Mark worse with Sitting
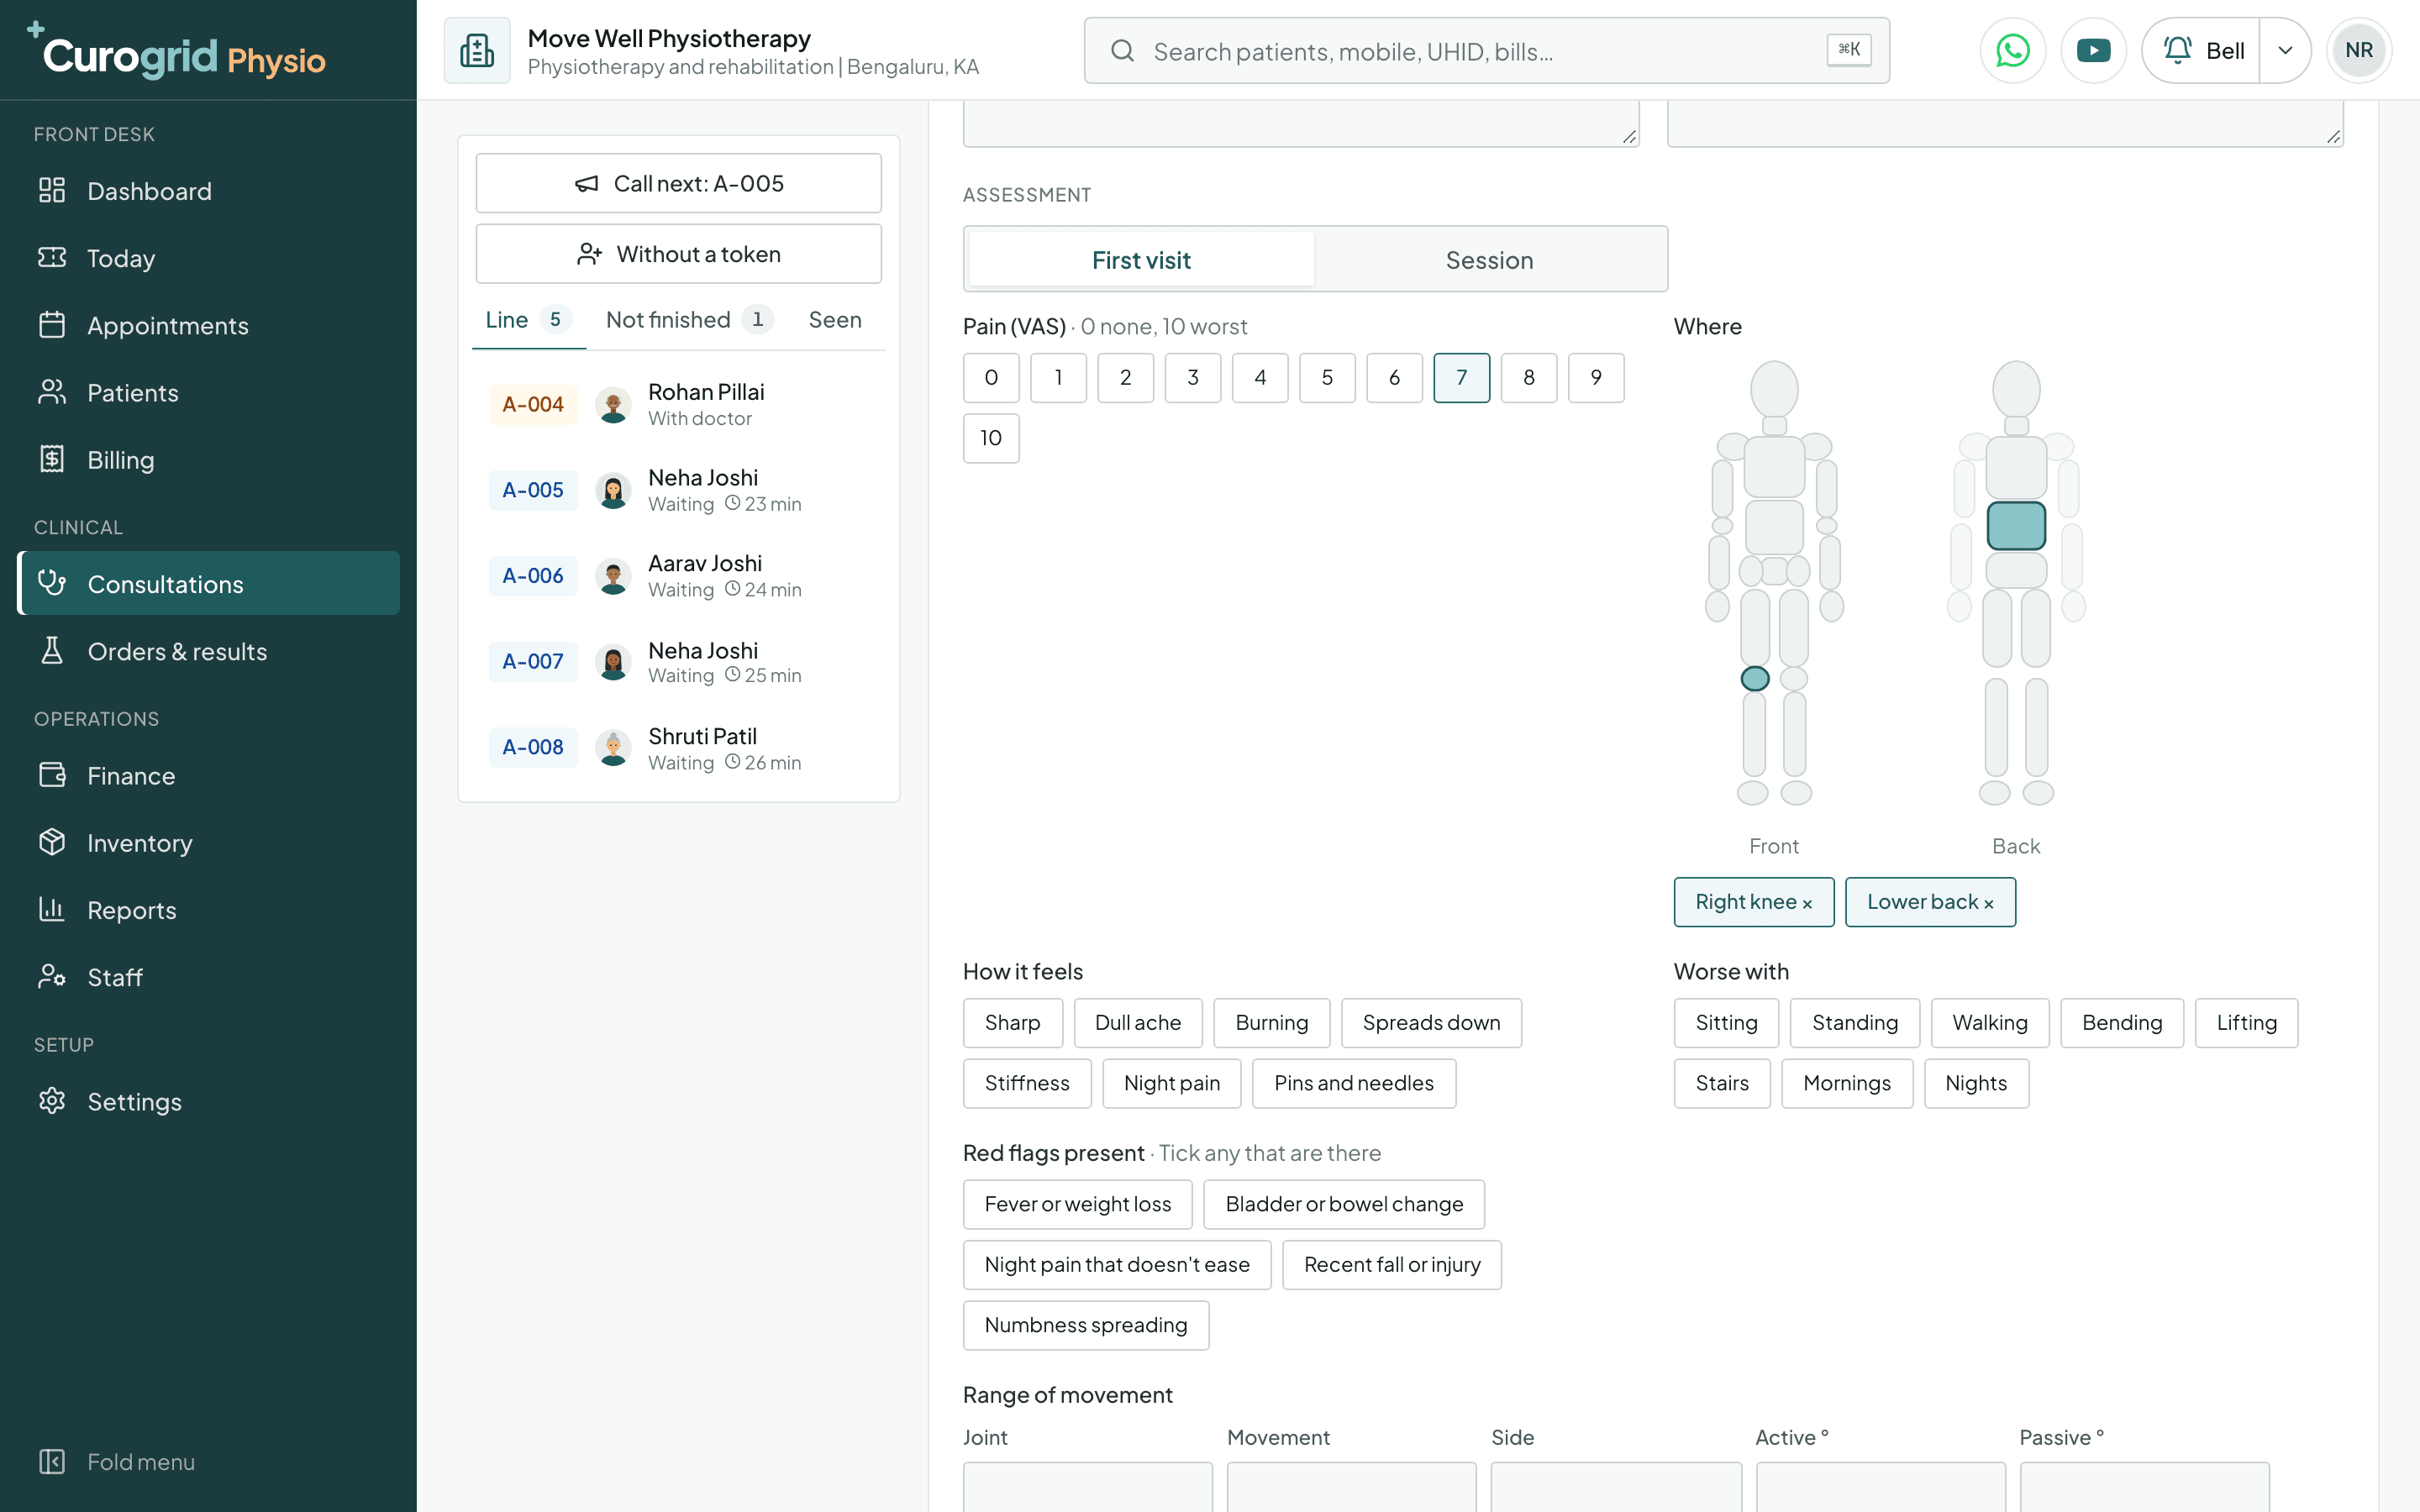The image size is (2420, 1512). [1726, 1022]
